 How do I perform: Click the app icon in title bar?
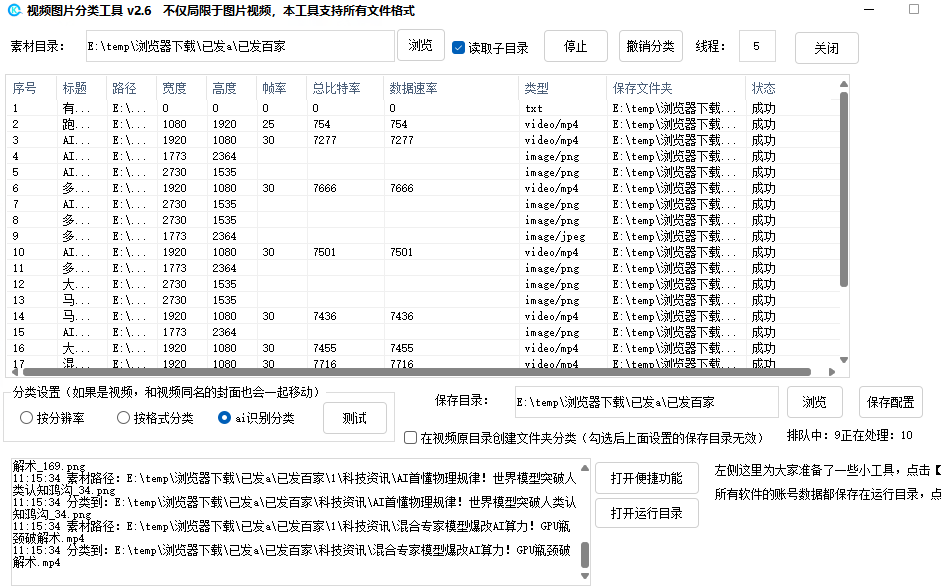click(x=14, y=10)
